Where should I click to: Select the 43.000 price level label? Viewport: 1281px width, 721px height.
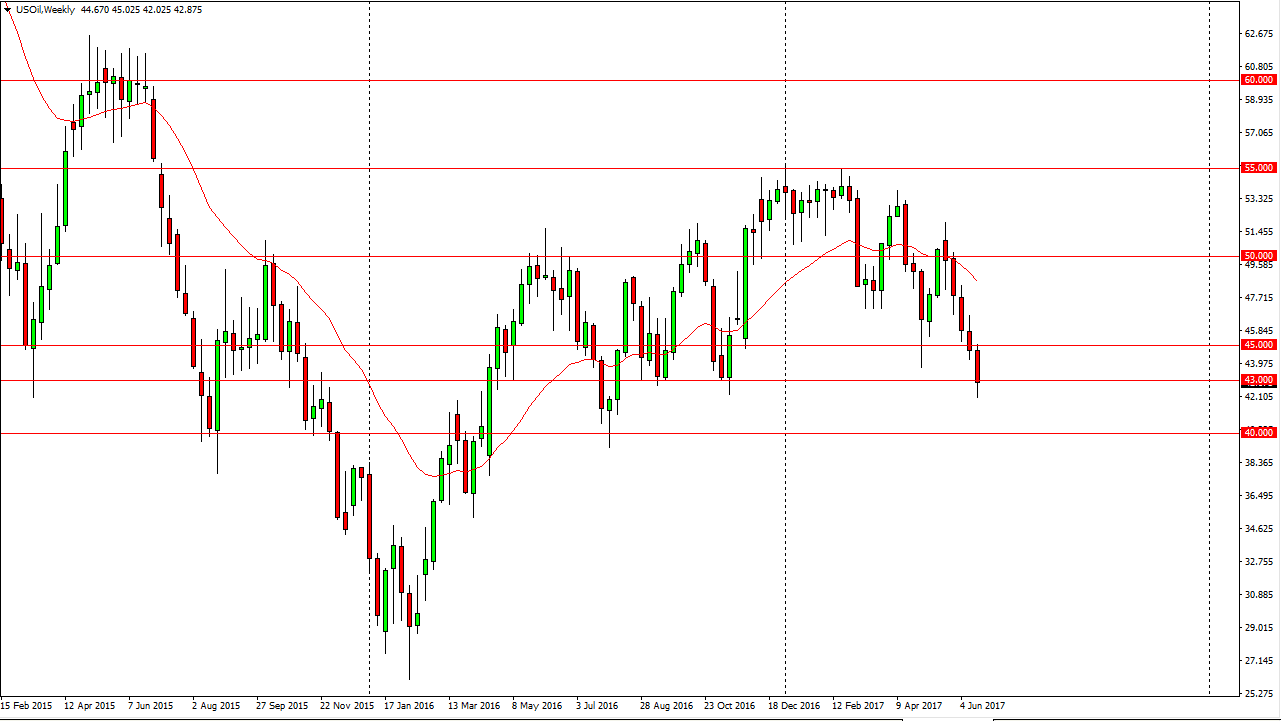(x=1258, y=380)
